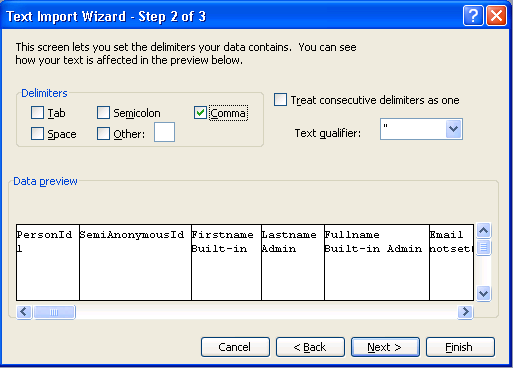513x368 pixels.
Task: Click the horizontal scrollbar thumb
Action: pos(54,312)
